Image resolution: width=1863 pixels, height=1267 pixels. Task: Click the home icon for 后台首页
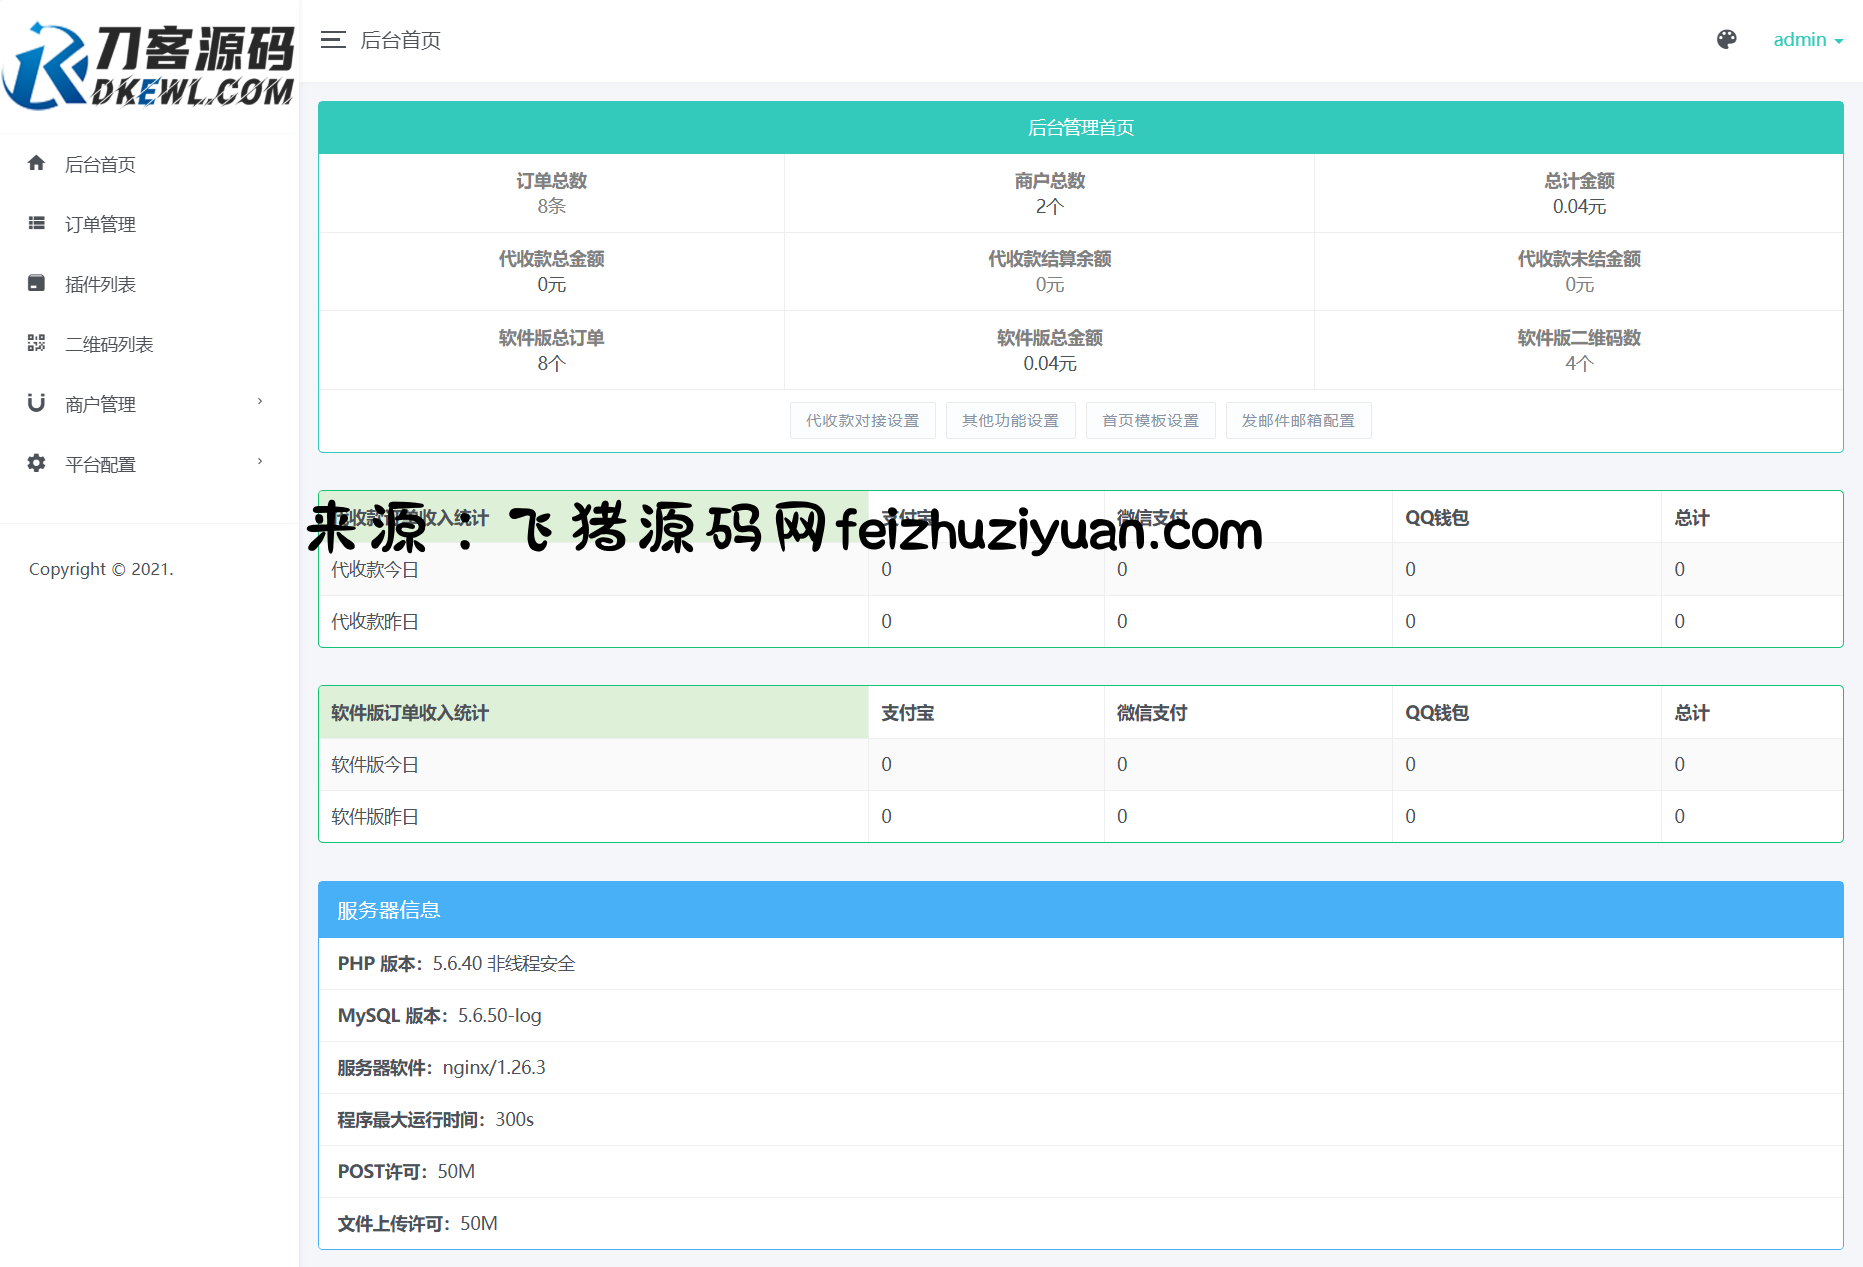point(37,163)
